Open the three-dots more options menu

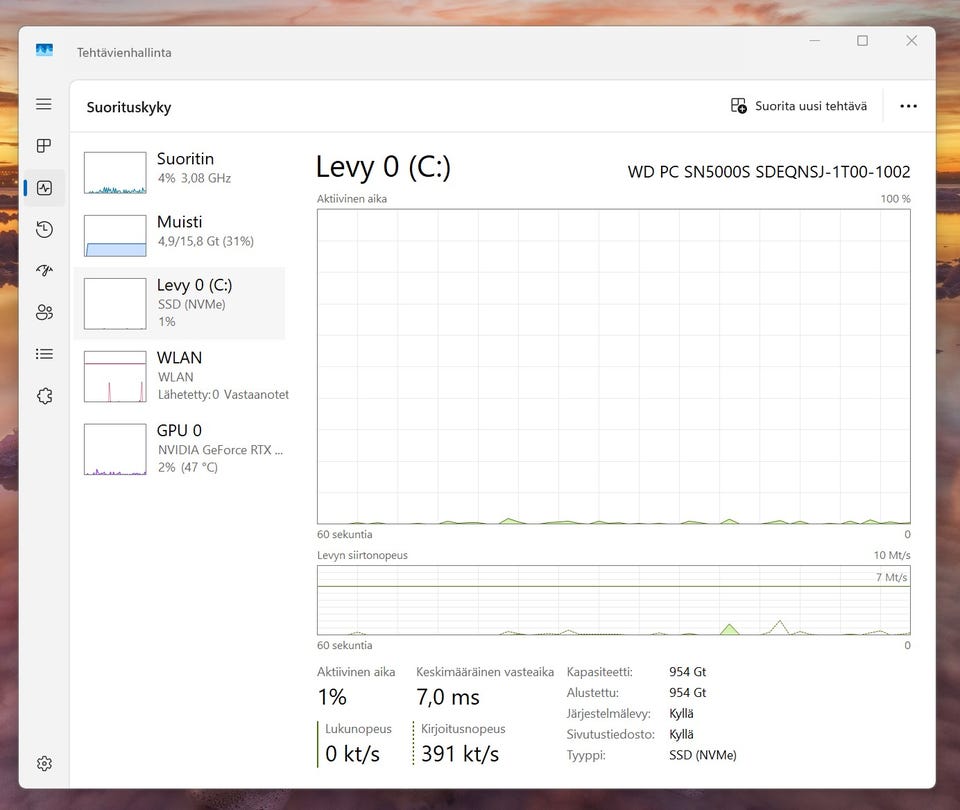pos(909,107)
